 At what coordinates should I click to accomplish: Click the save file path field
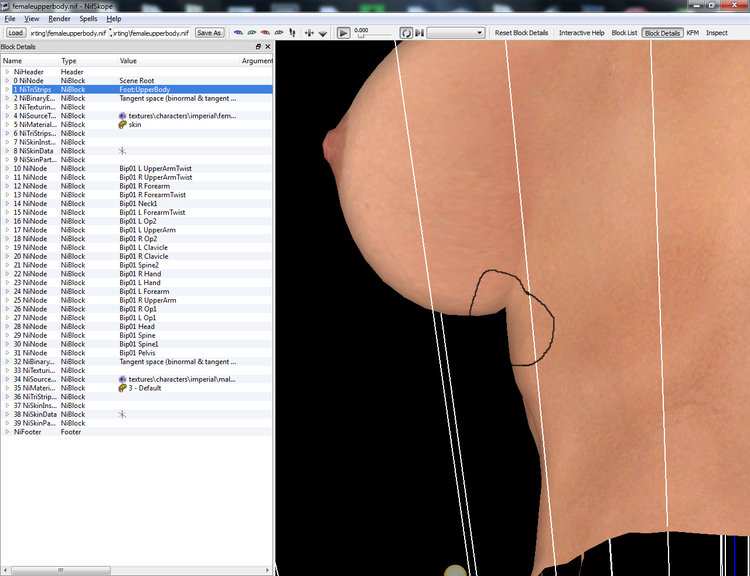151,33
